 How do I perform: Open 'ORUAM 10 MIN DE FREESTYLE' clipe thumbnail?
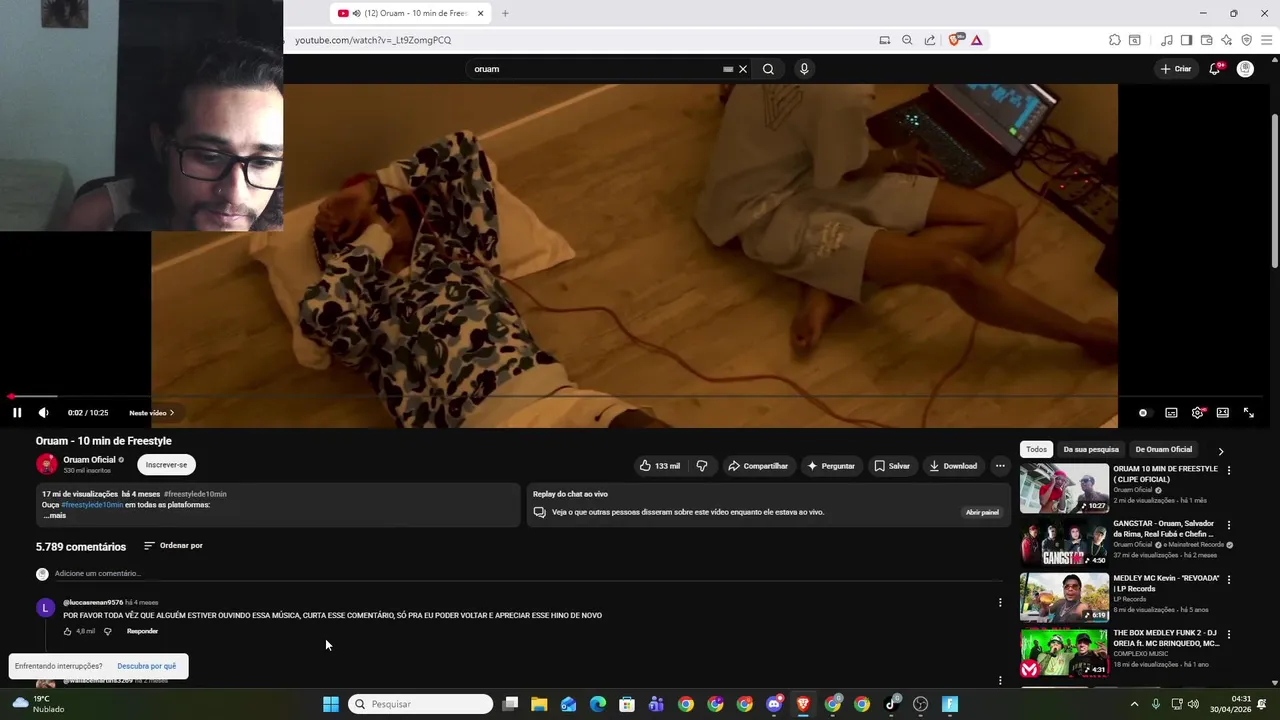(x=1064, y=488)
